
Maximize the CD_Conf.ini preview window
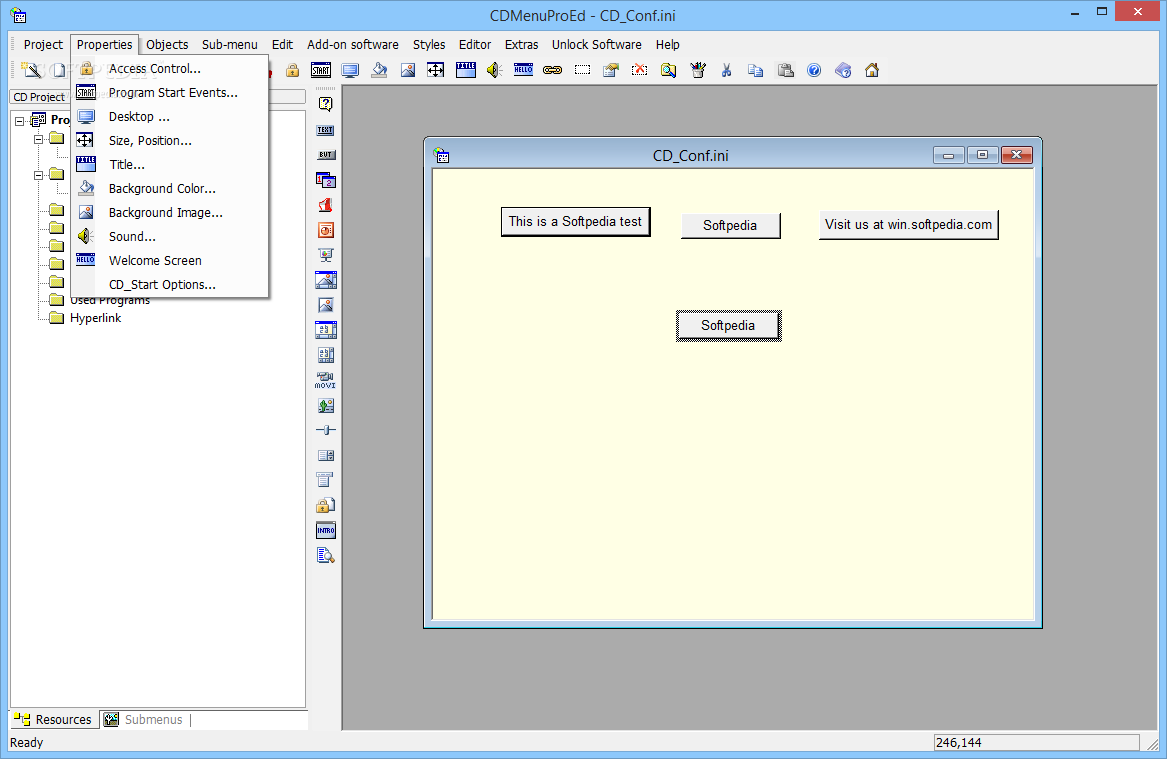[982, 155]
